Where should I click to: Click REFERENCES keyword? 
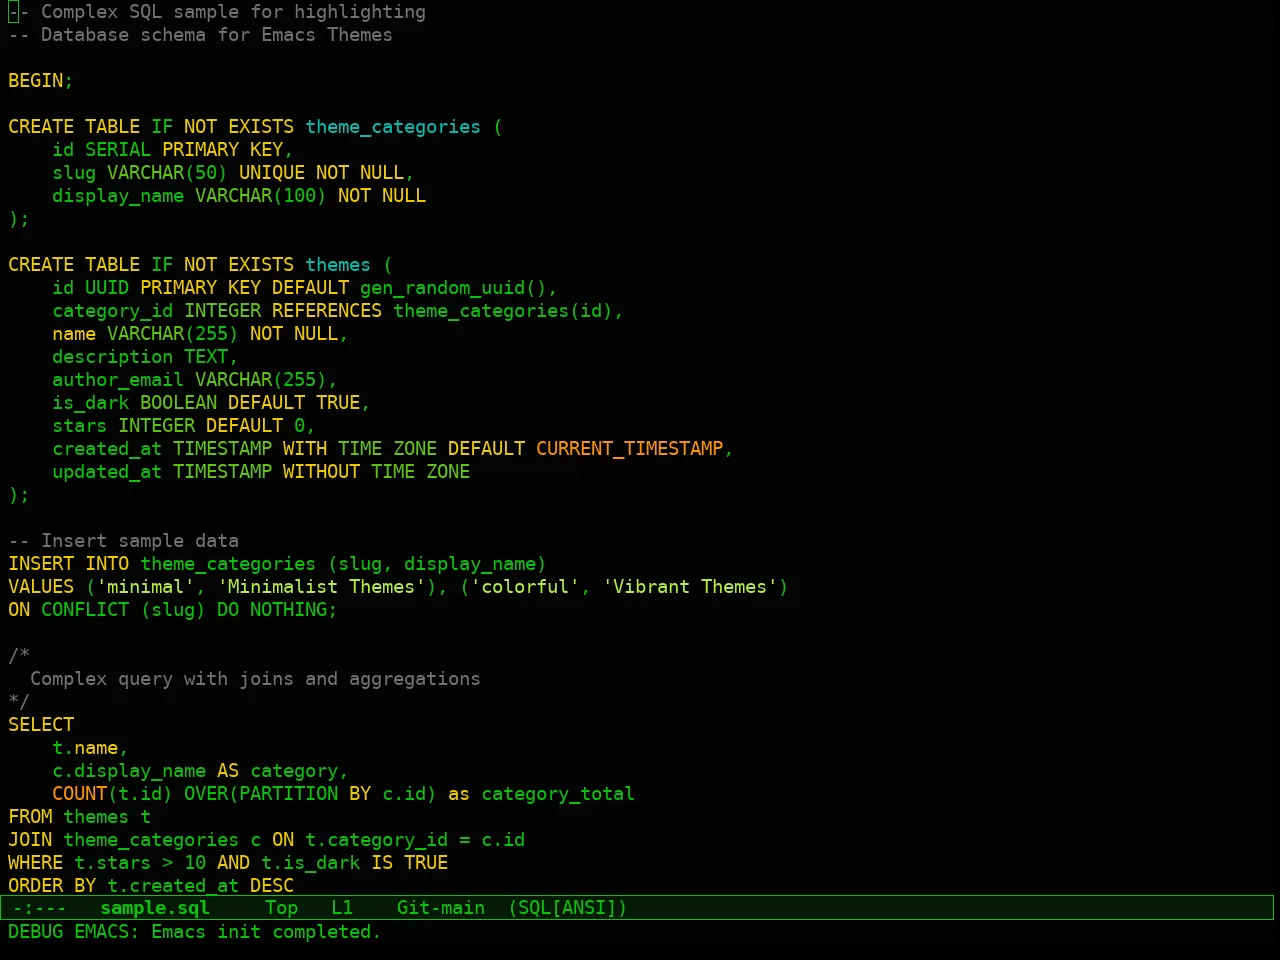327,311
